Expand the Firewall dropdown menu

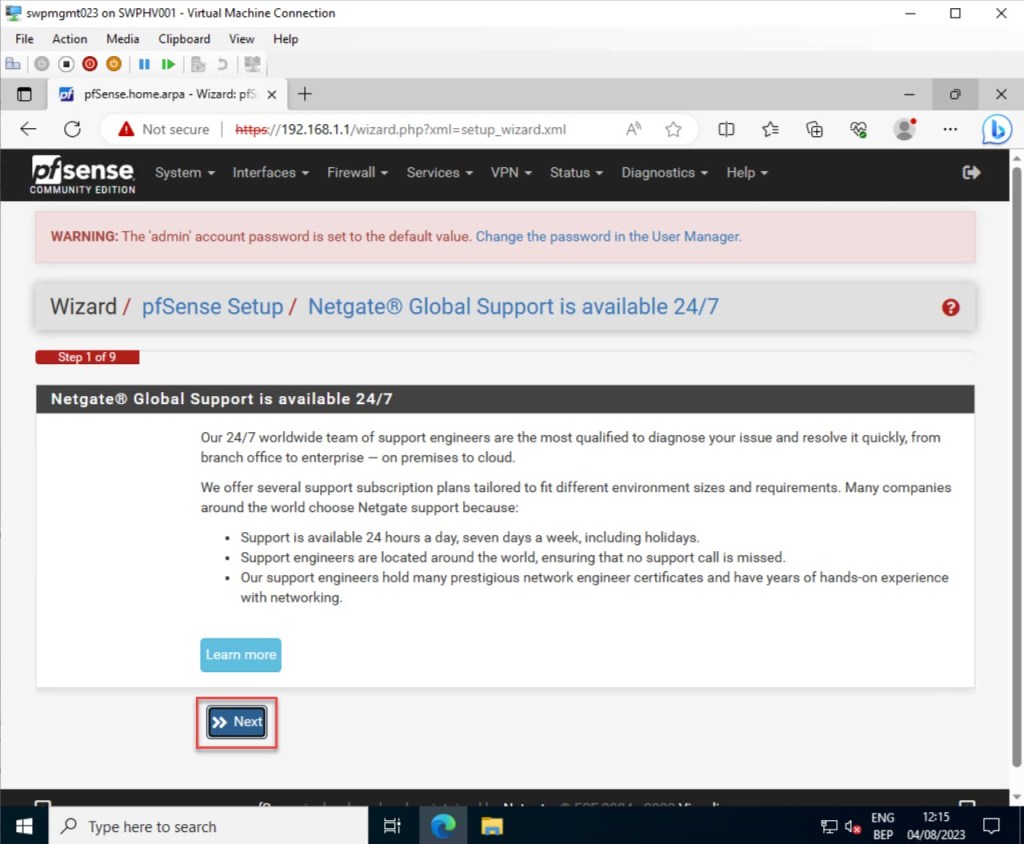[x=357, y=172]
